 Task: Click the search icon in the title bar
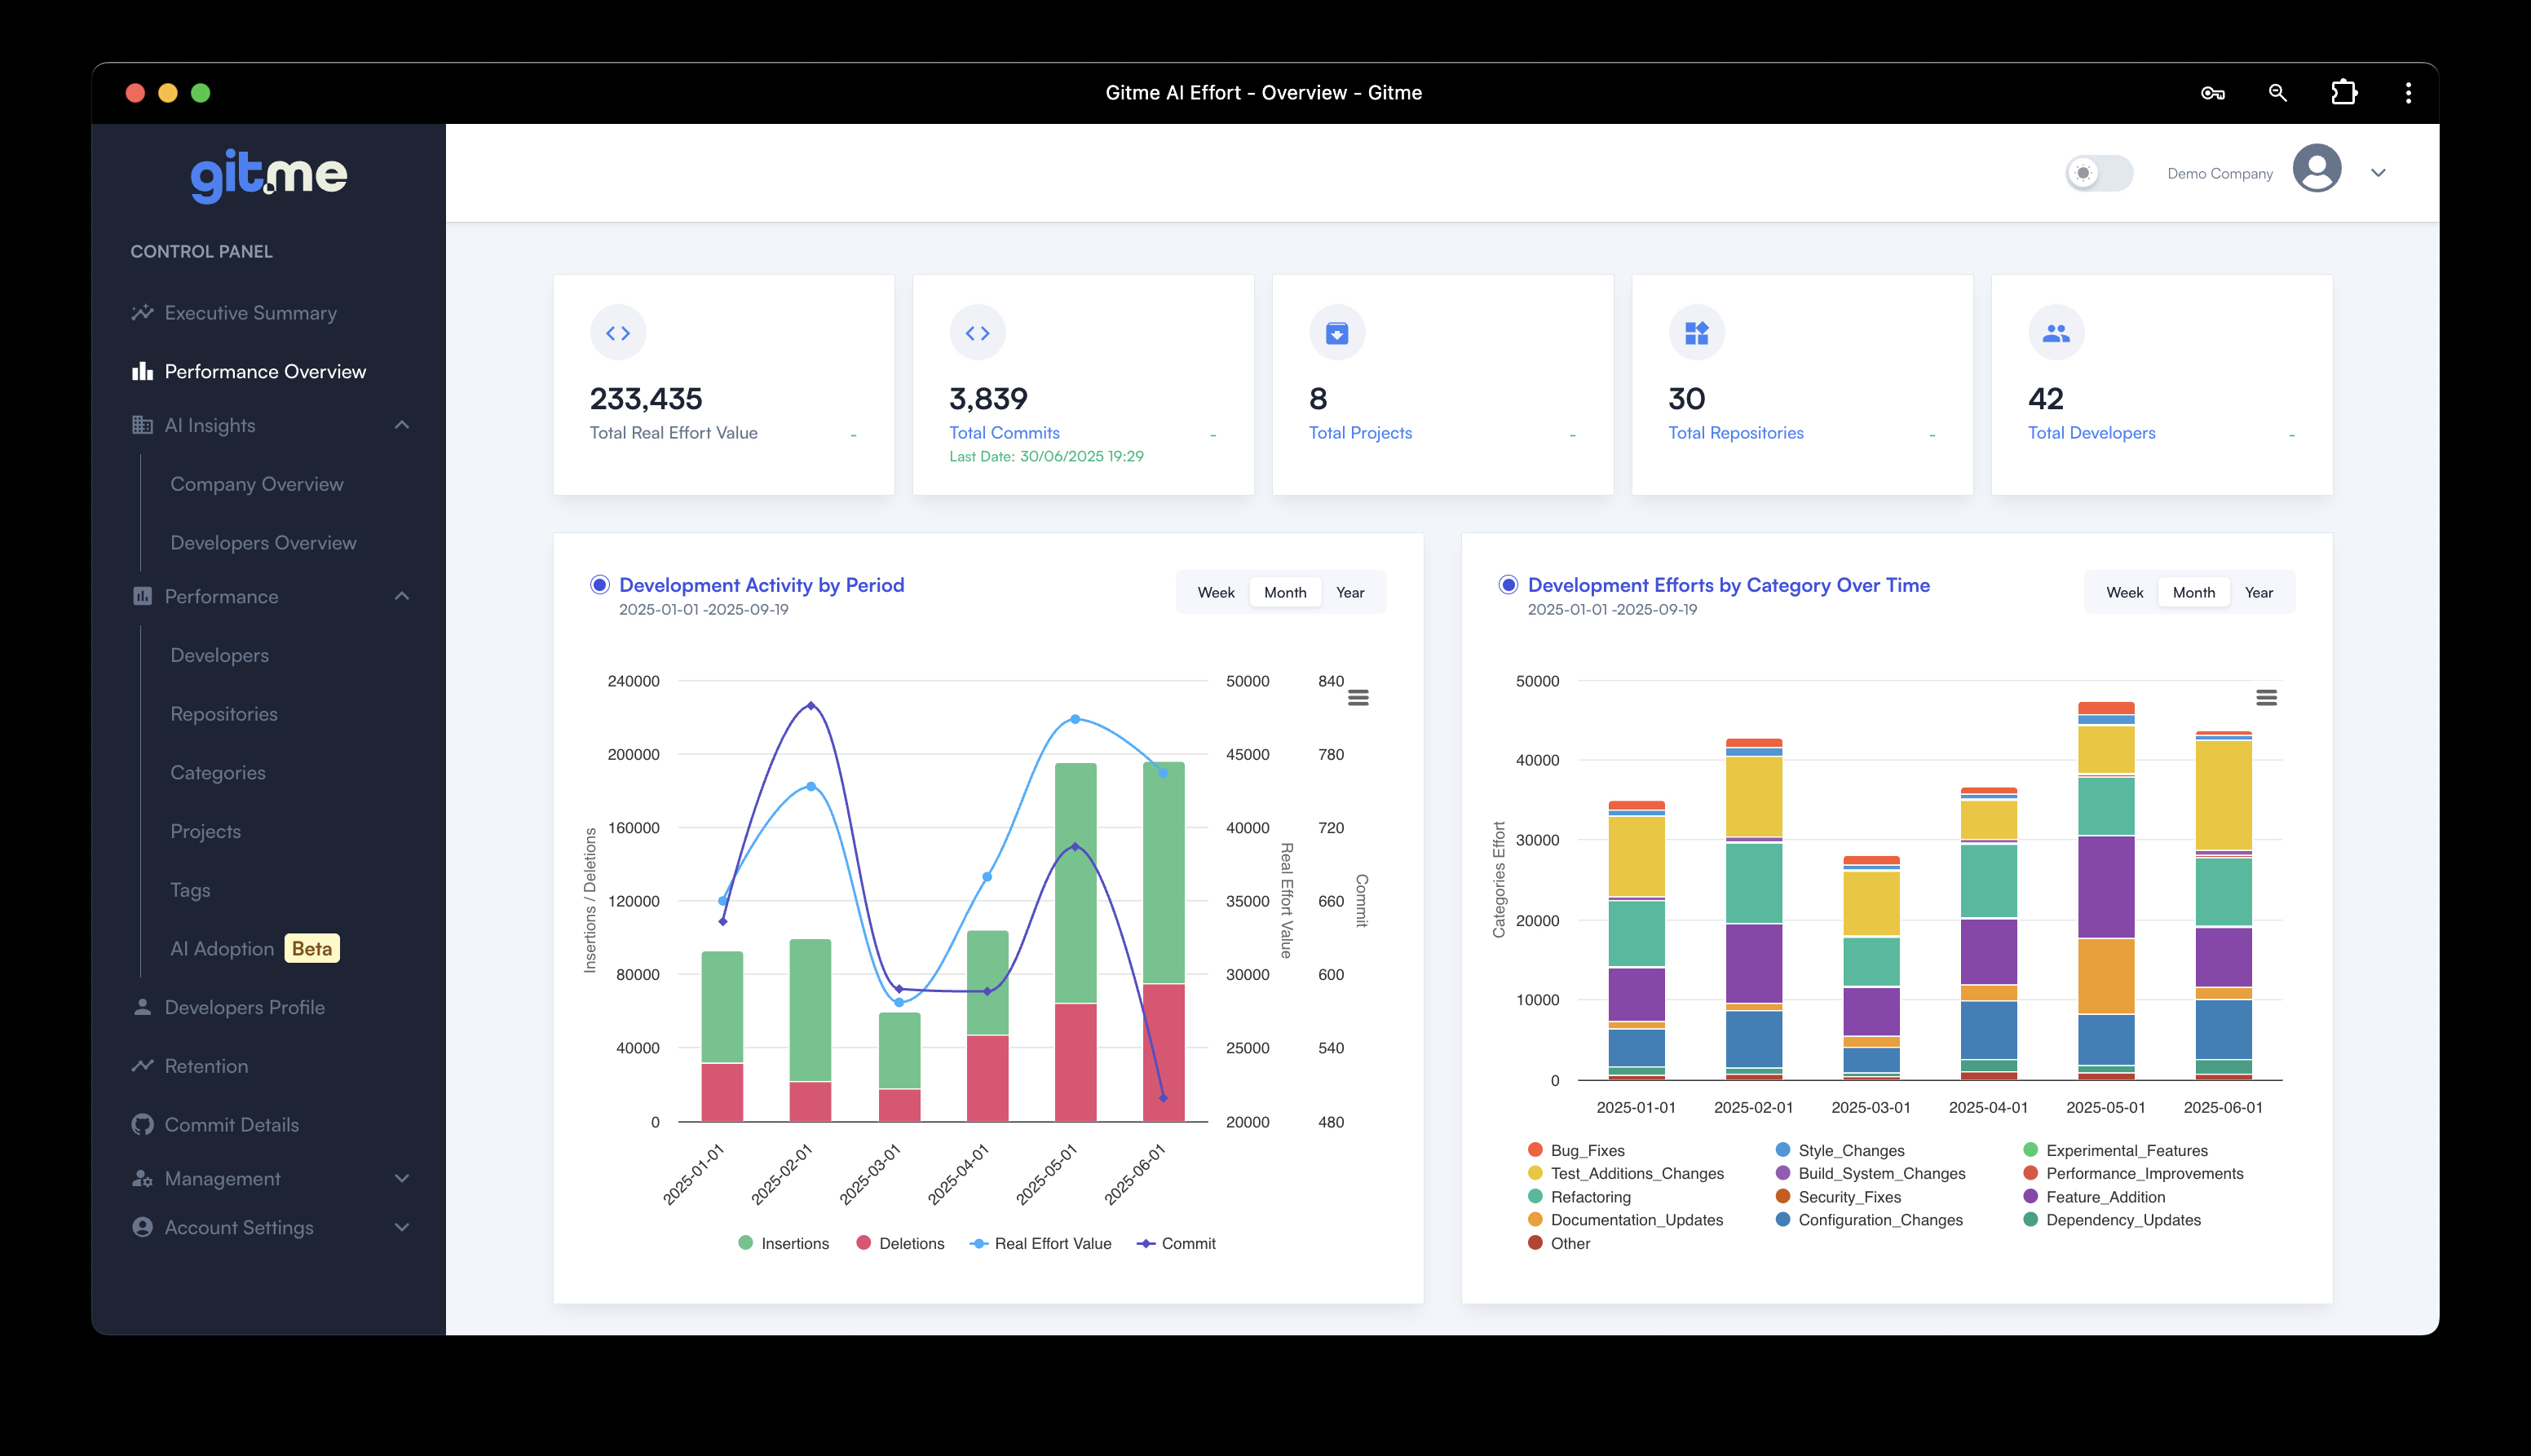2277,92
